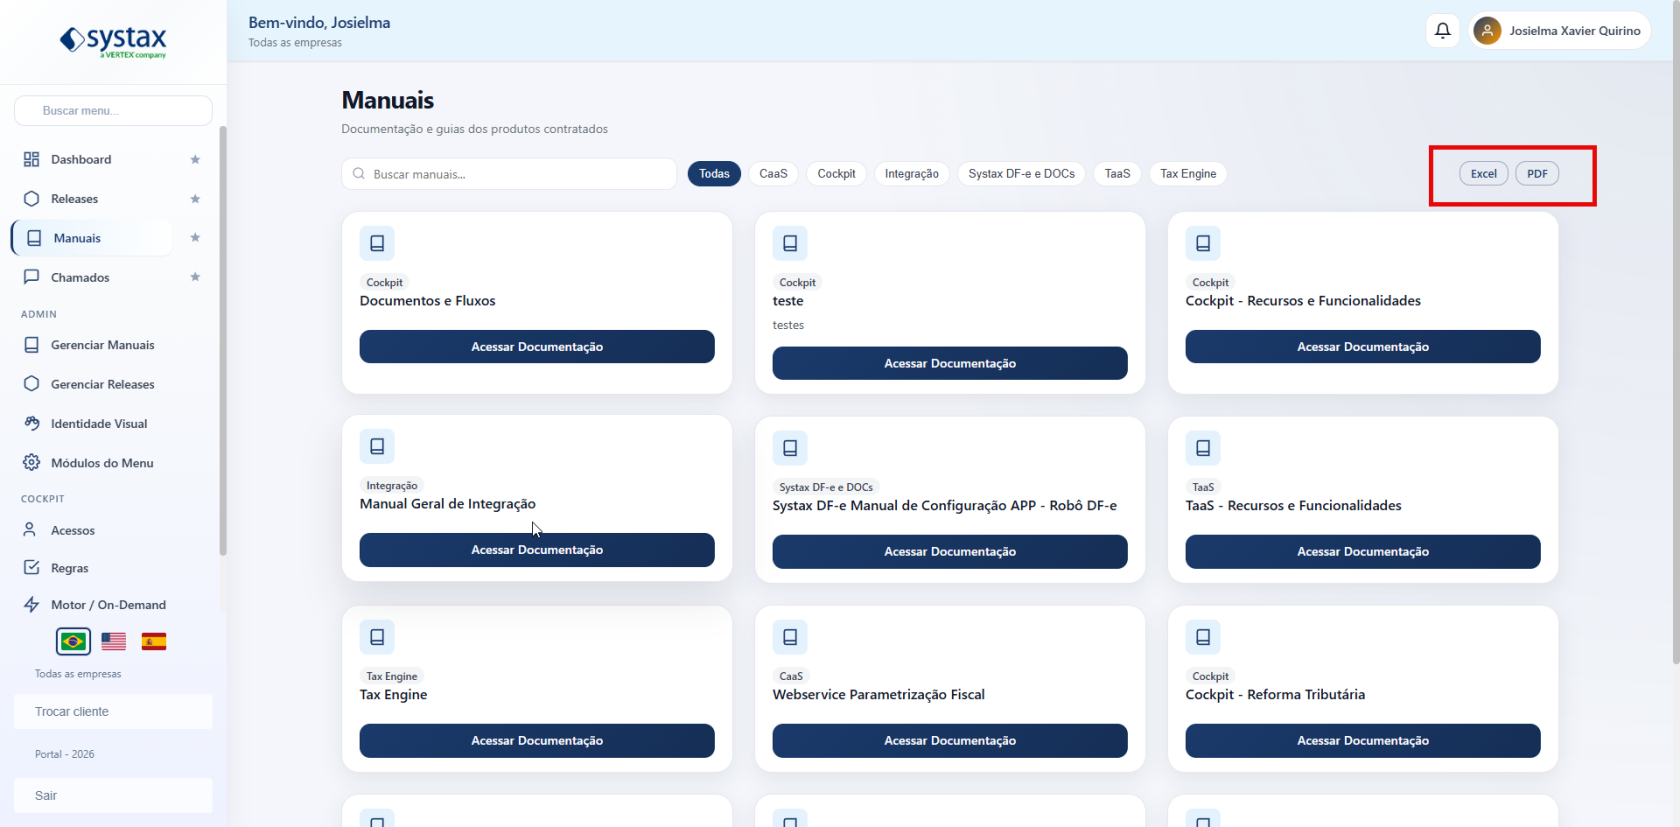Focus the Buscar manuais search field
1680x827 pixels.
point(509,174)
